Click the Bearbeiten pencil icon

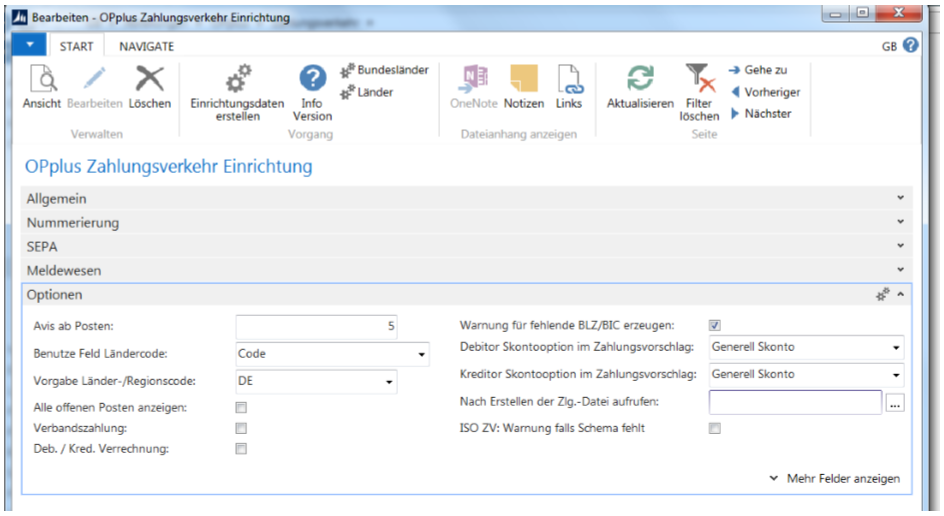point(95,79)
